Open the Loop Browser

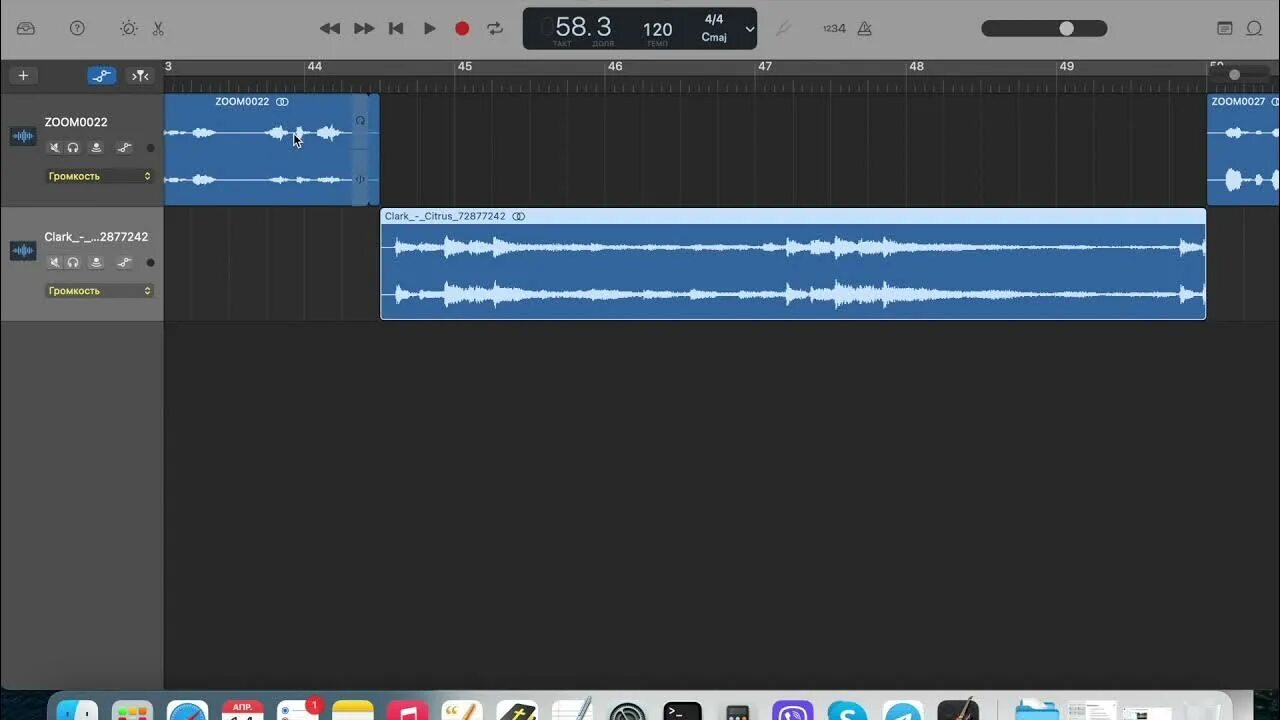pyautogui.click(x=1254, y=28)
